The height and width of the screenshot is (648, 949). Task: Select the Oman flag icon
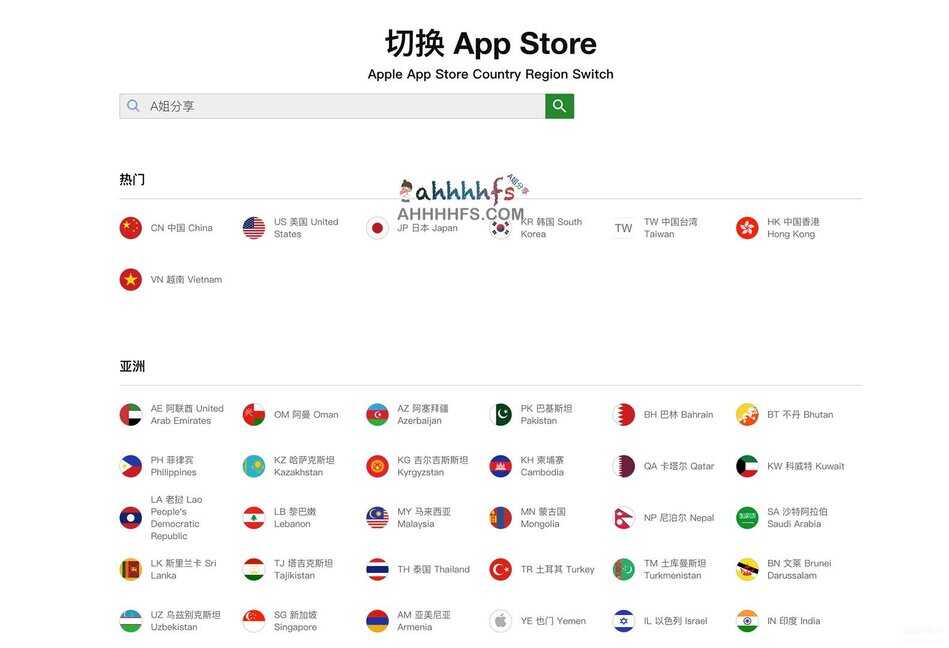pyautogui.click(x=254, y=414)
